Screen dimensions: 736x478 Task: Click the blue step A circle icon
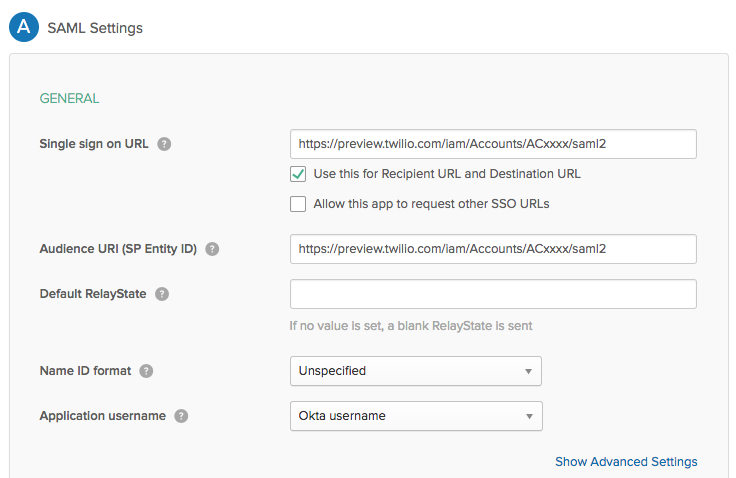coord(24,27)
